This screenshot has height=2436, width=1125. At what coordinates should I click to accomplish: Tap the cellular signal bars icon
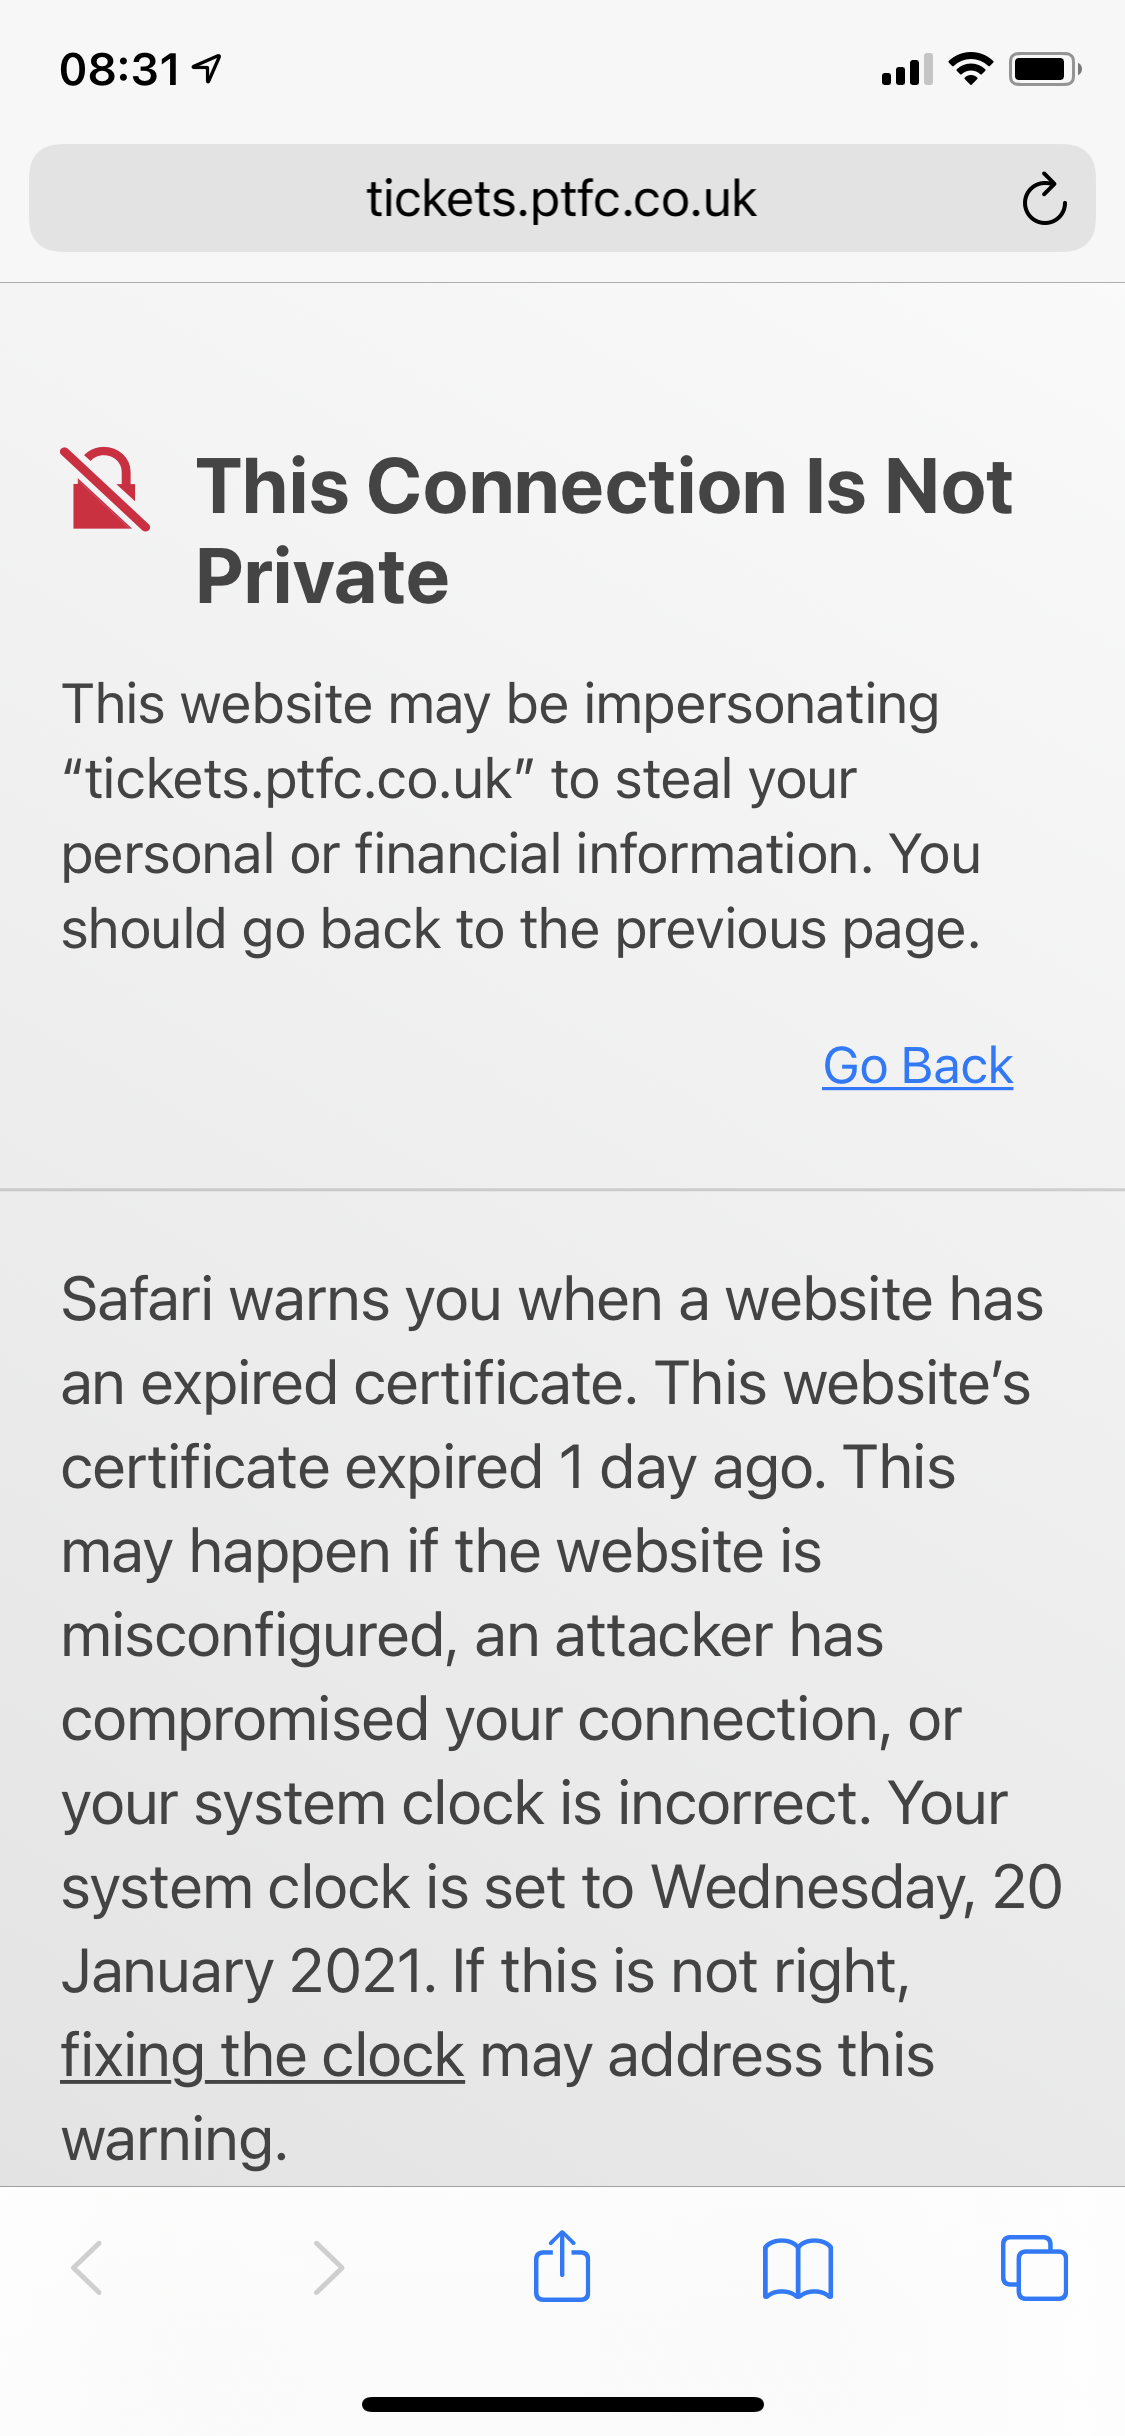pyautogui.click(x=907, y=70)
